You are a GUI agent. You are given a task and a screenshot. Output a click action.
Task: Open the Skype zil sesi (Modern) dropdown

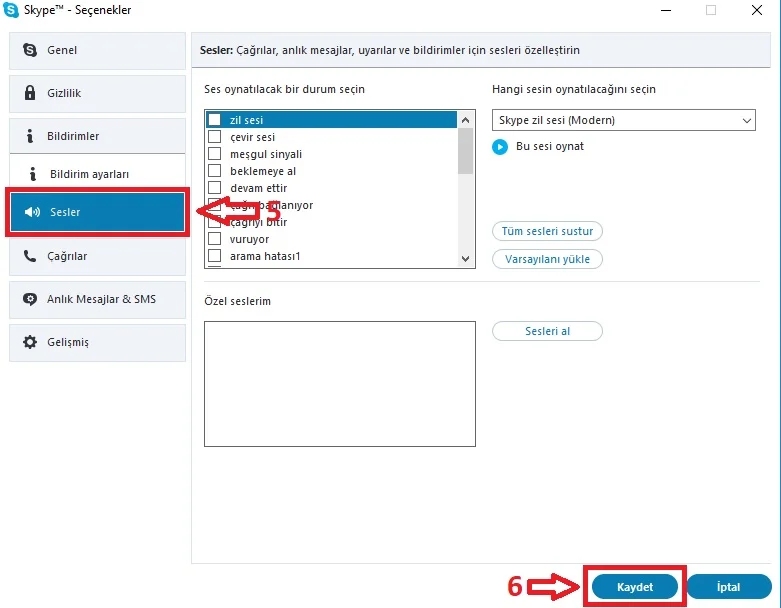[624, 120]
